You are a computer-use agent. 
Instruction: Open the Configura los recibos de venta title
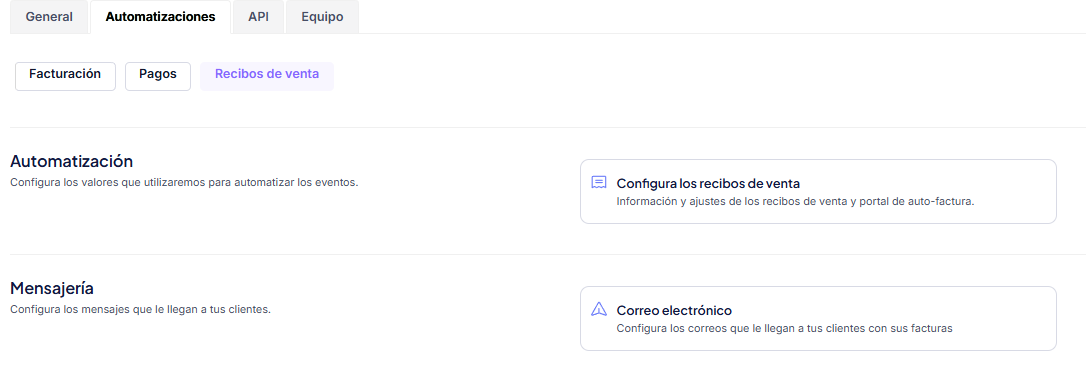[x=708, y=184]
